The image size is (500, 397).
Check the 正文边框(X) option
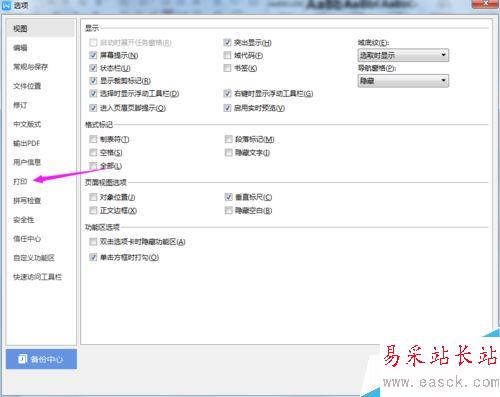coord(93,211)
